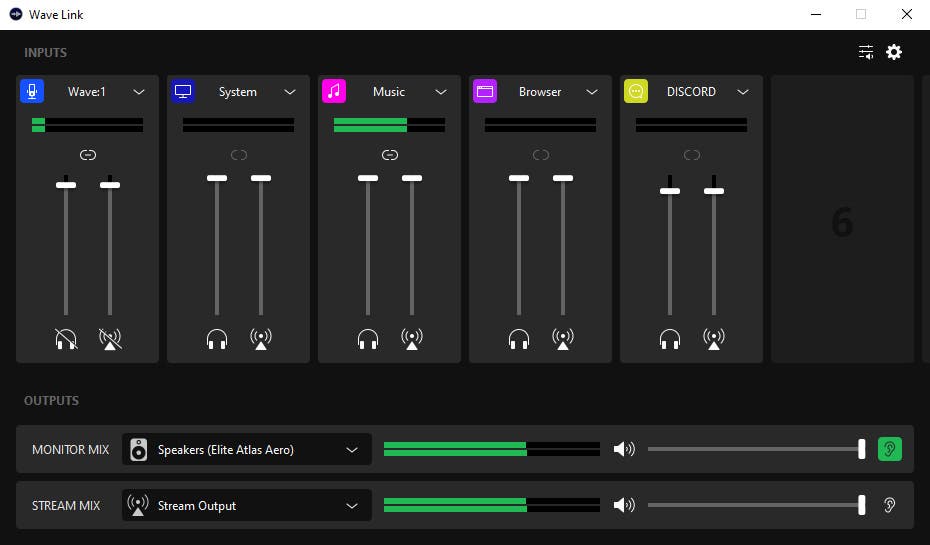Expand the DISCORD channel dropdown

tap(743, 92)
